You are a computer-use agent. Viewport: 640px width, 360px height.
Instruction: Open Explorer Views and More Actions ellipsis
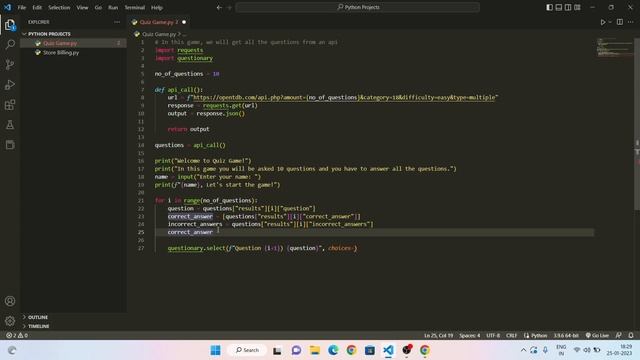[x=117, y=22]
